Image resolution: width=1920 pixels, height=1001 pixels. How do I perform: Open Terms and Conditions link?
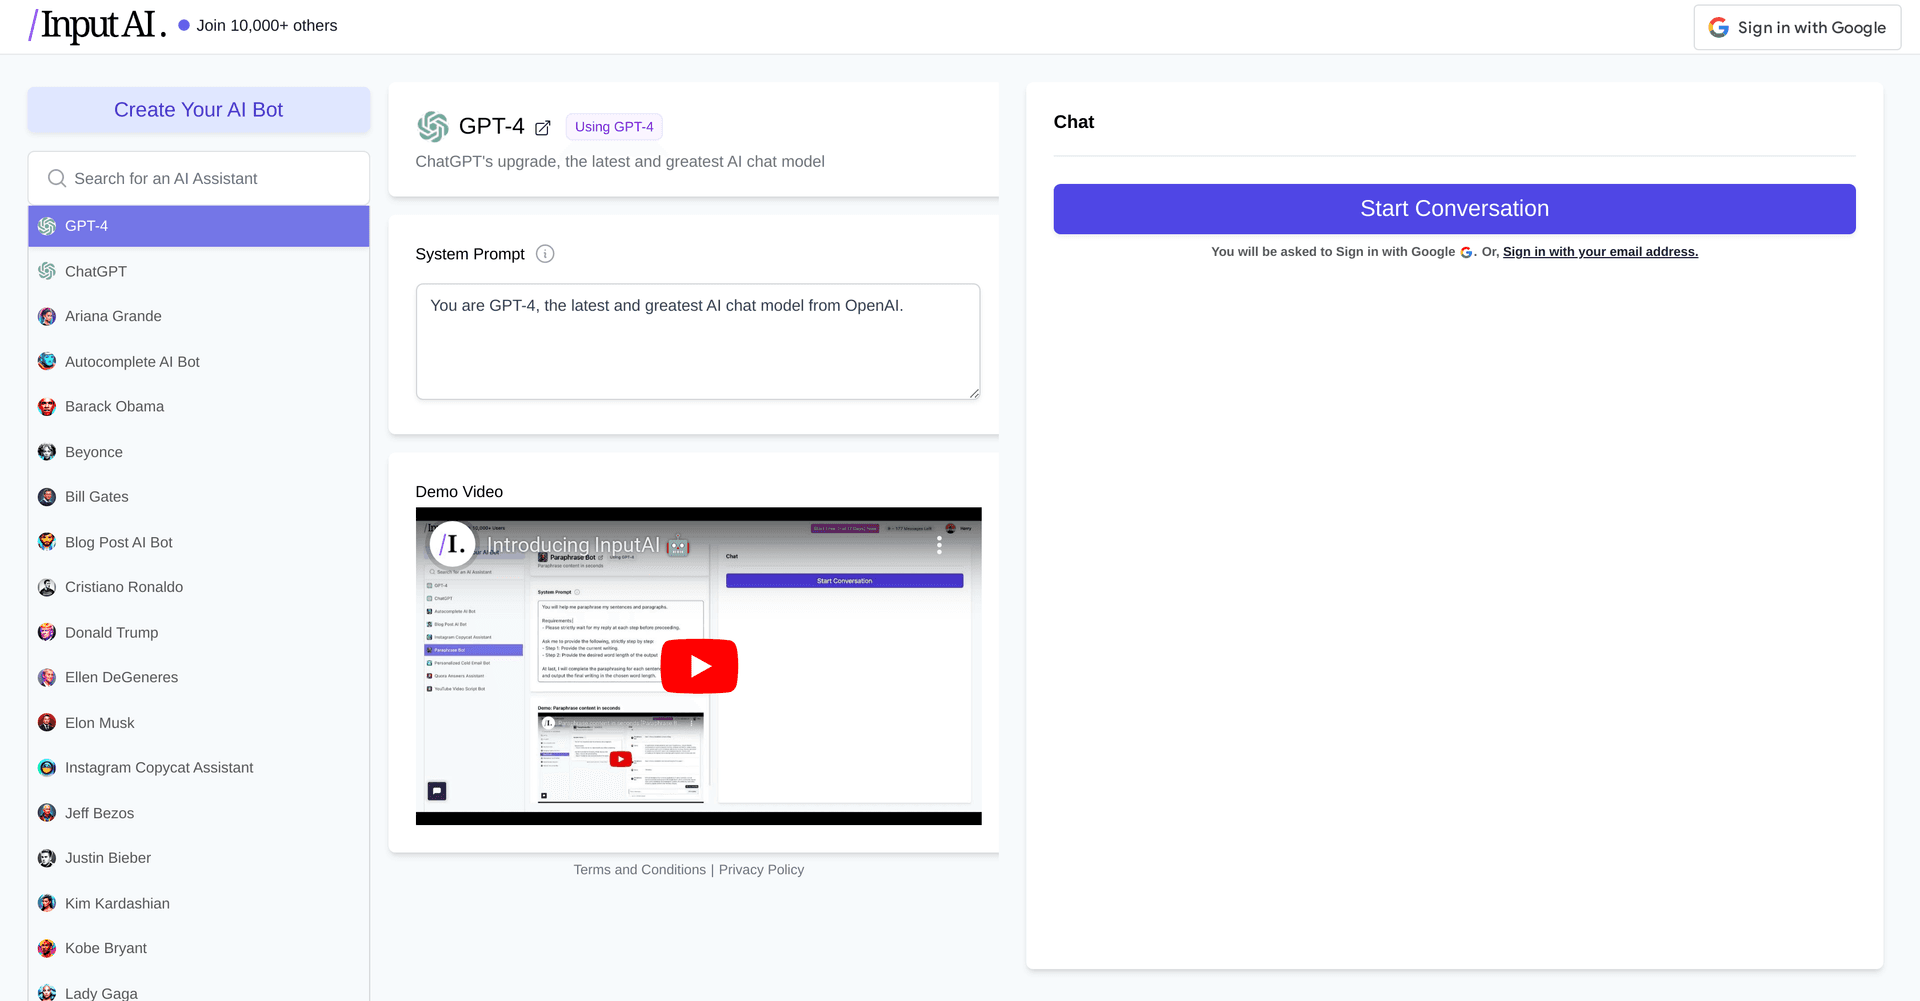click(640, 870)
